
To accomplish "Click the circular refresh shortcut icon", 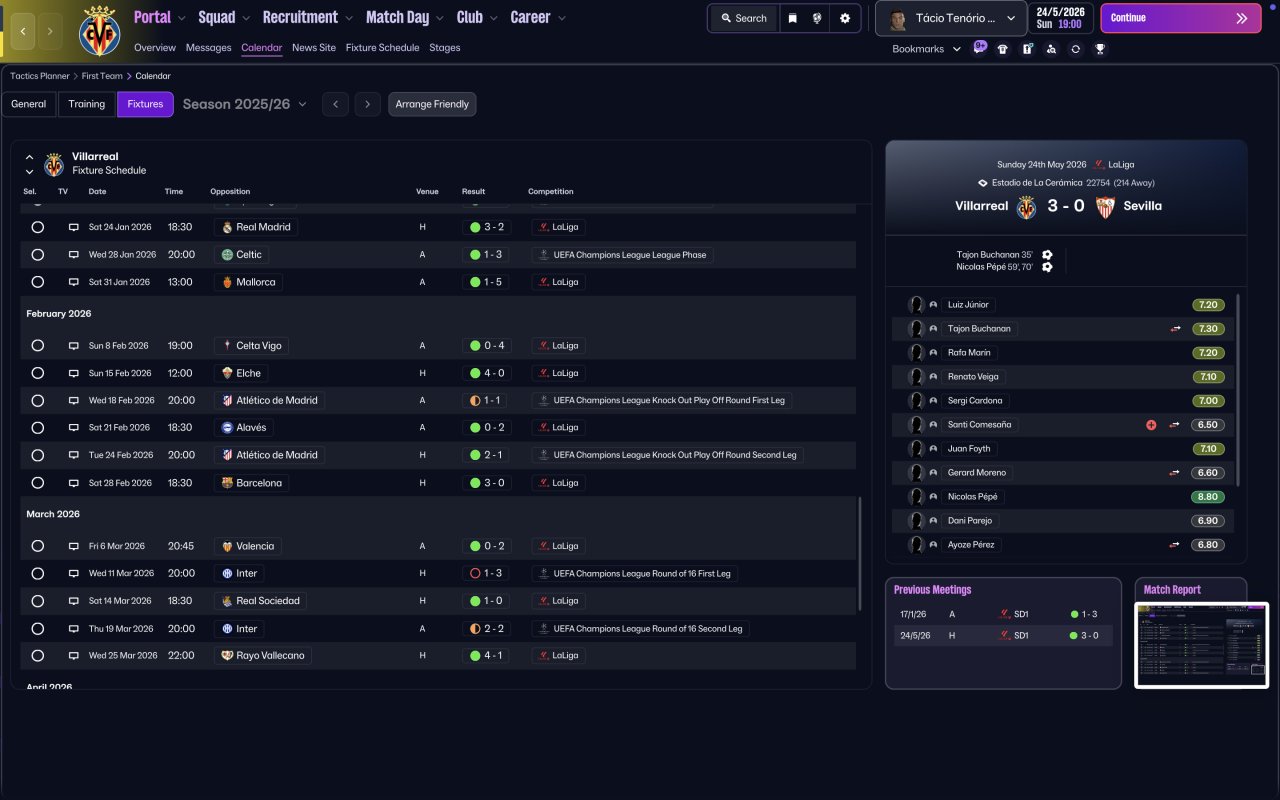I will pos(1075,49).
